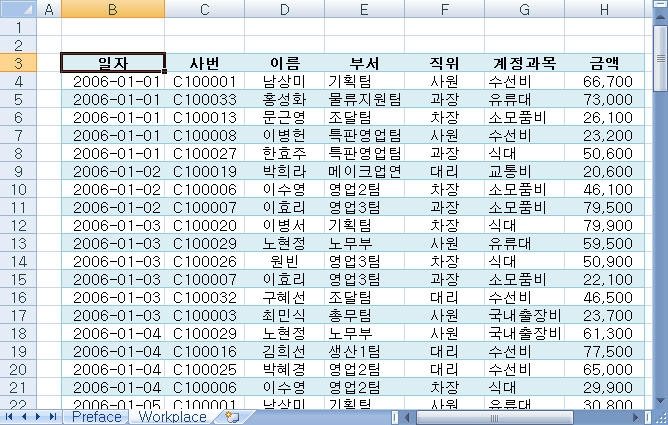Go to first sheet tab arrow
The image size is (668, 425).
point(9,417)
